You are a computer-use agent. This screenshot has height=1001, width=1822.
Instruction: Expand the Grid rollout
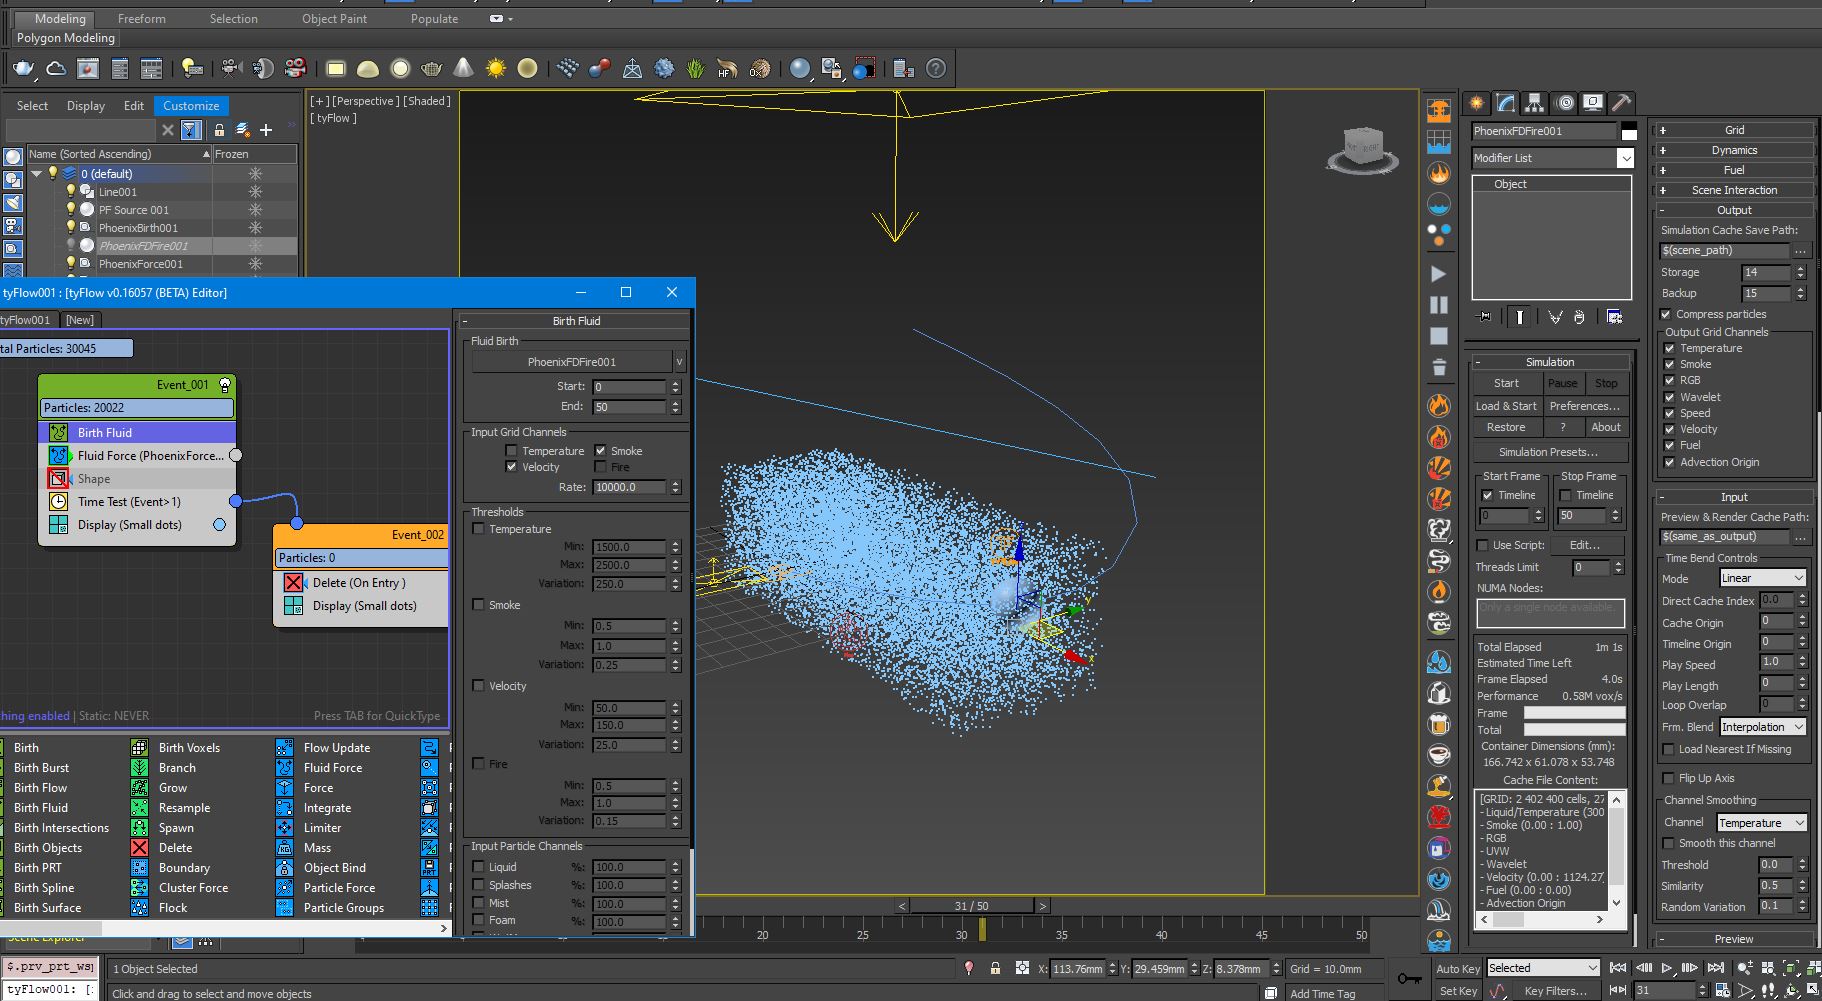1734,130
